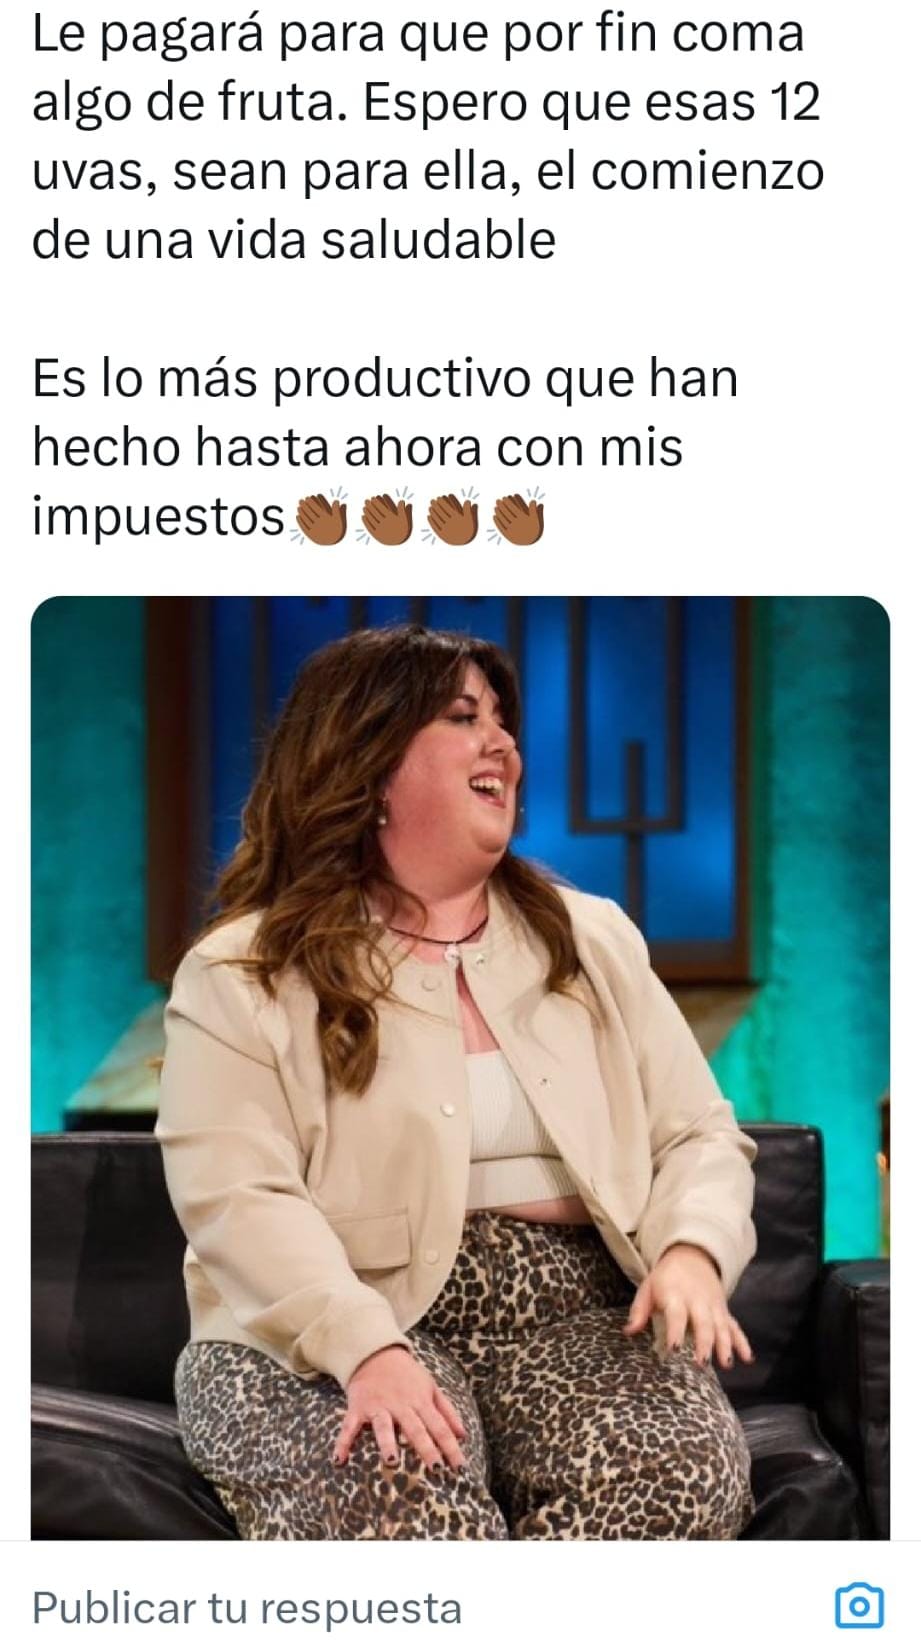Focus the "Publicar tu respuesta" reply field
921x1648 pixels.
pyautogui.click(x=247, y=1608)
